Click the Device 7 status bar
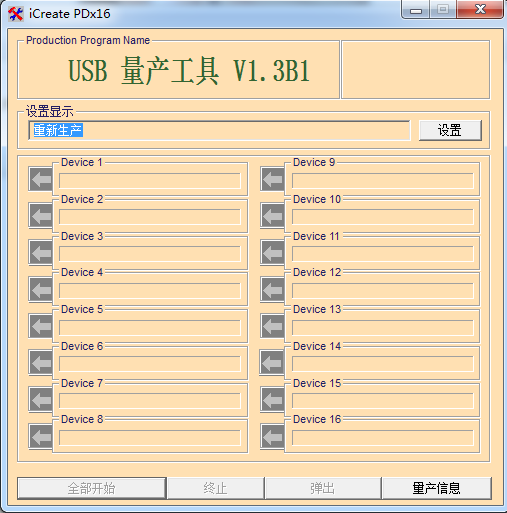Image resolution: width=507 pixels, height=513 pixels. (150, 401)
